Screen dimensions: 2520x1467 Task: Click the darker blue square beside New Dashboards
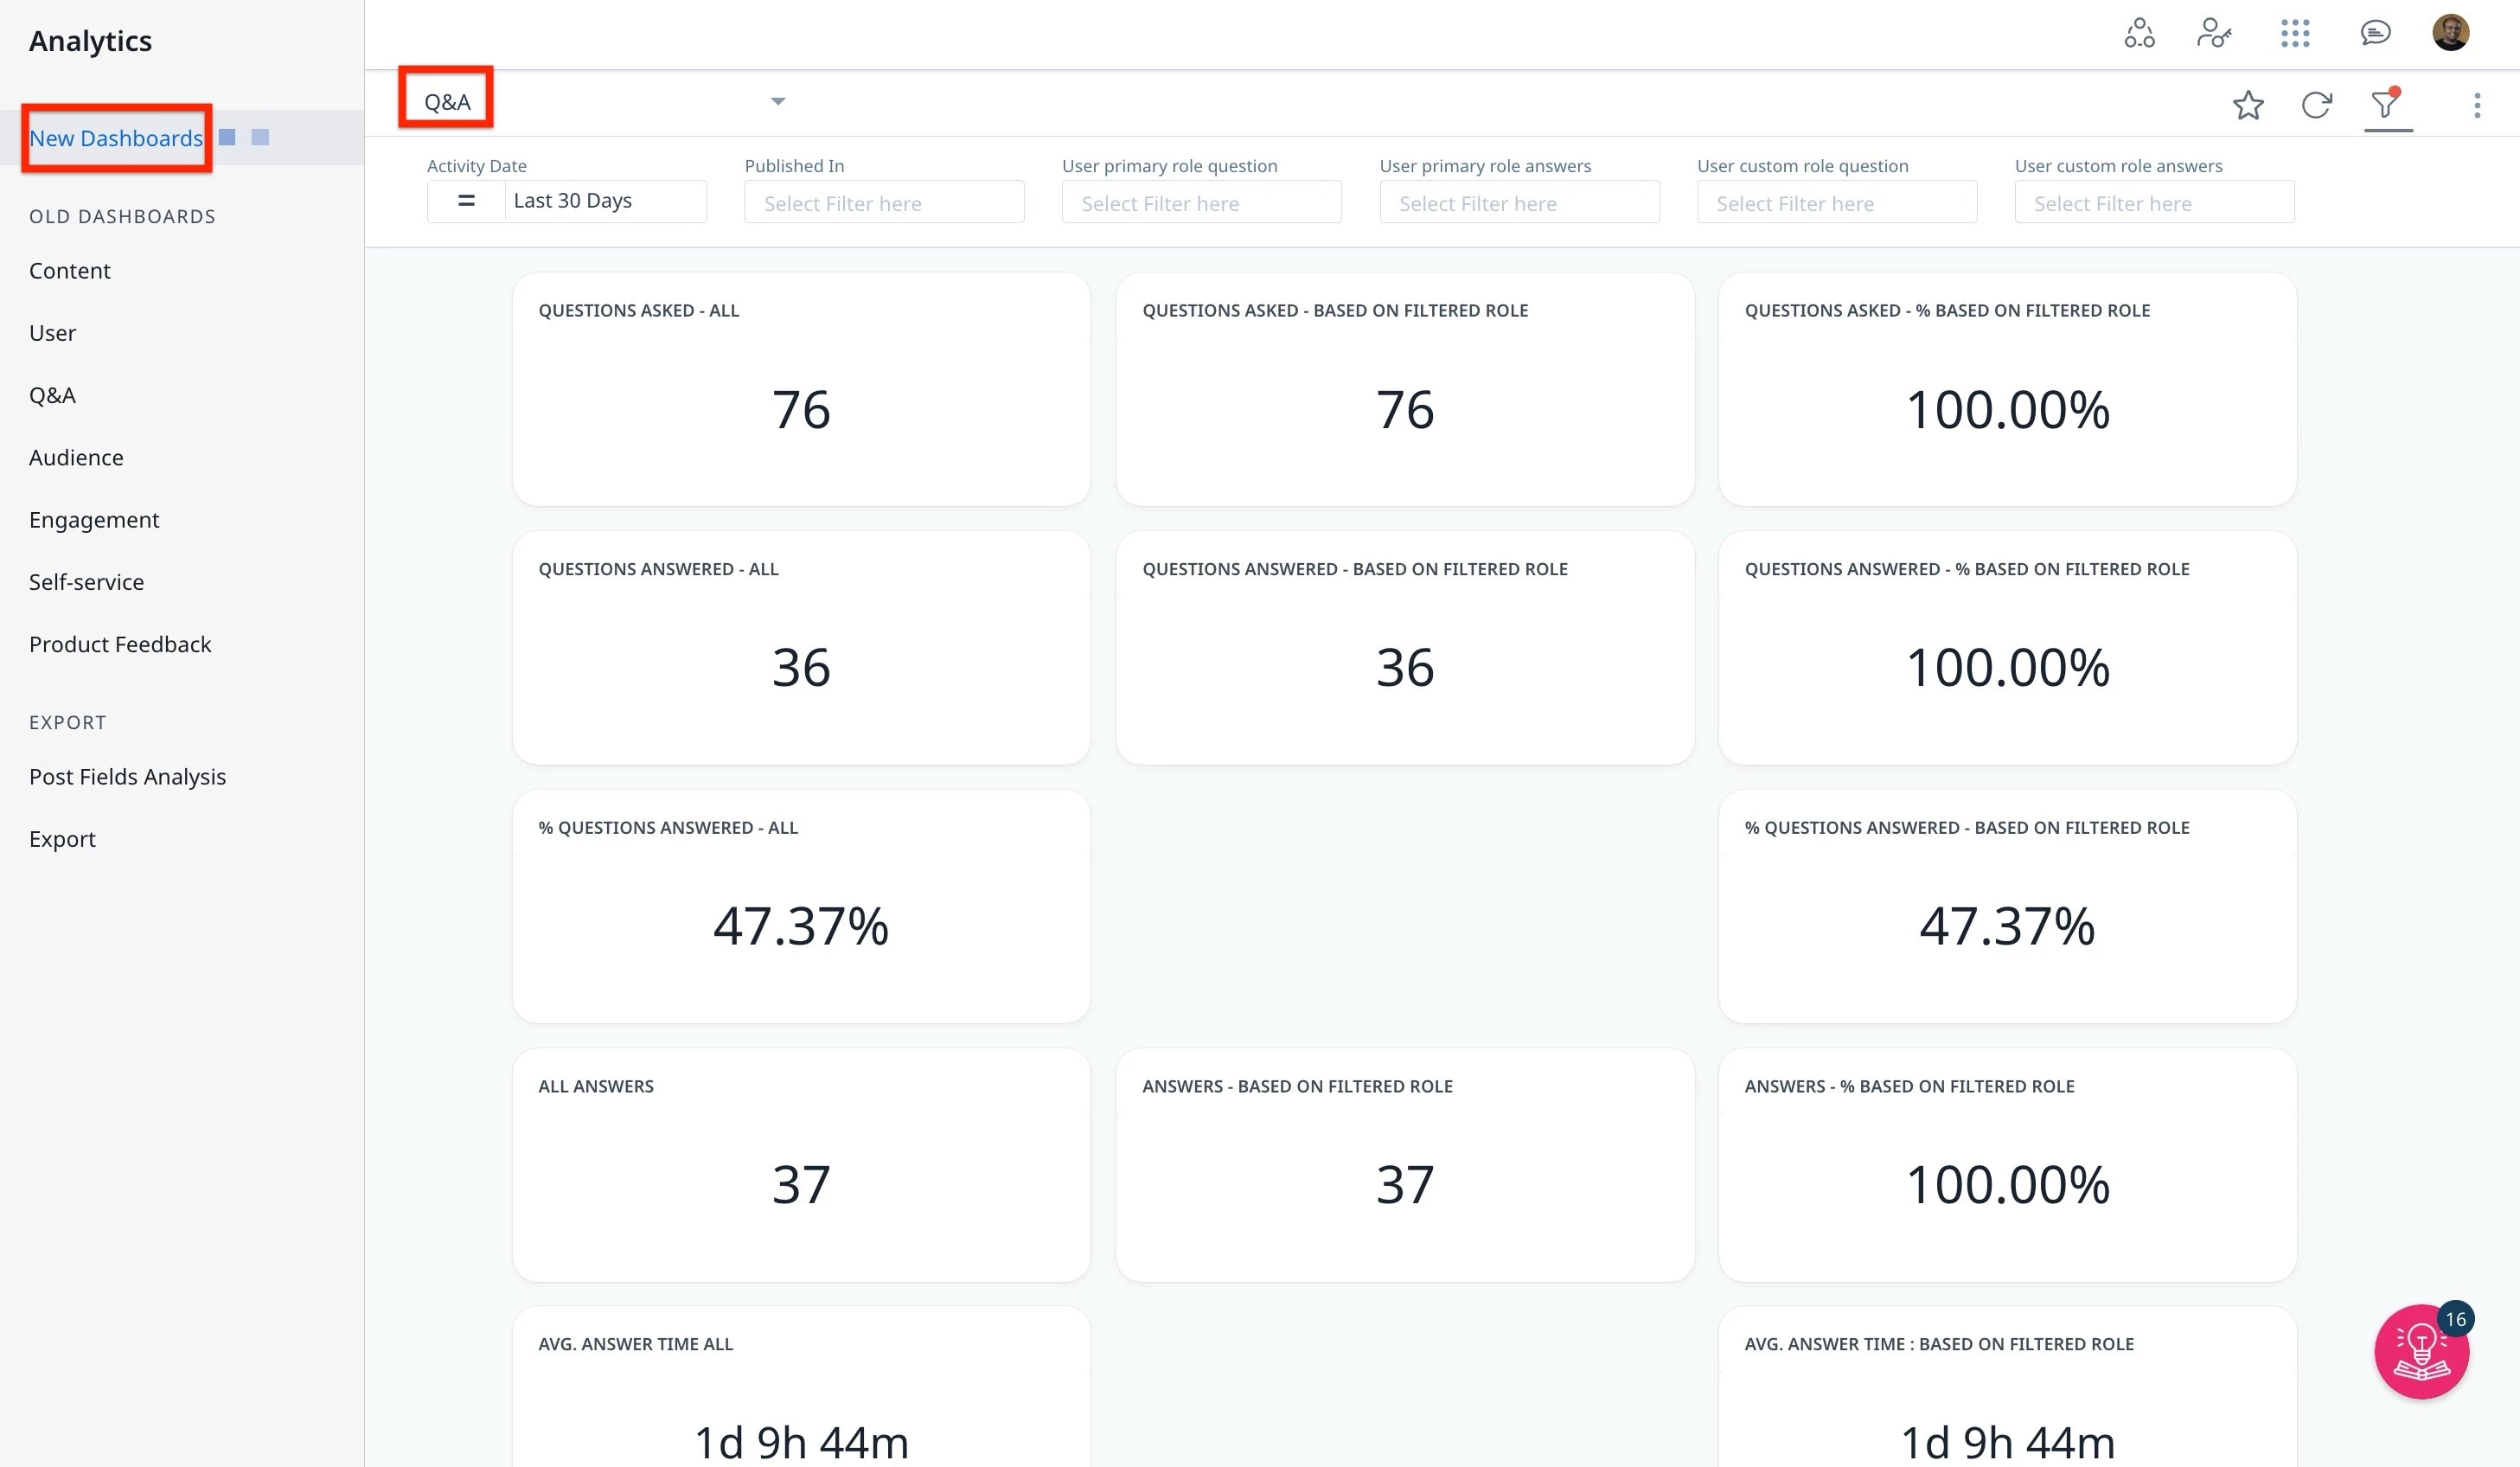(227, 137)
